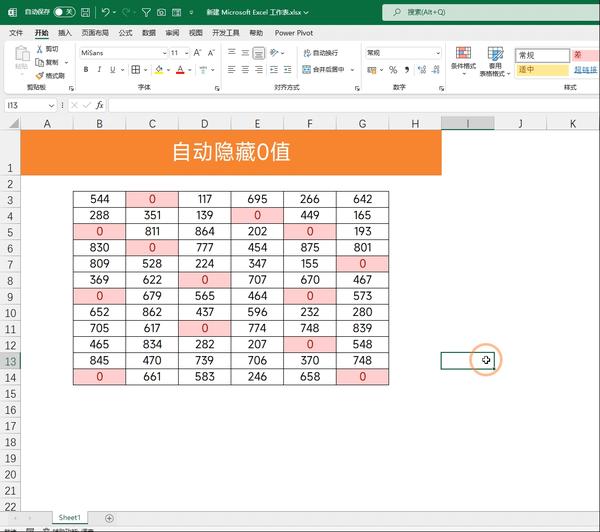The width and height of the screenshot is (600, 532).
Task: Click the Undo arrow icon
Action: tap(106, 12)
